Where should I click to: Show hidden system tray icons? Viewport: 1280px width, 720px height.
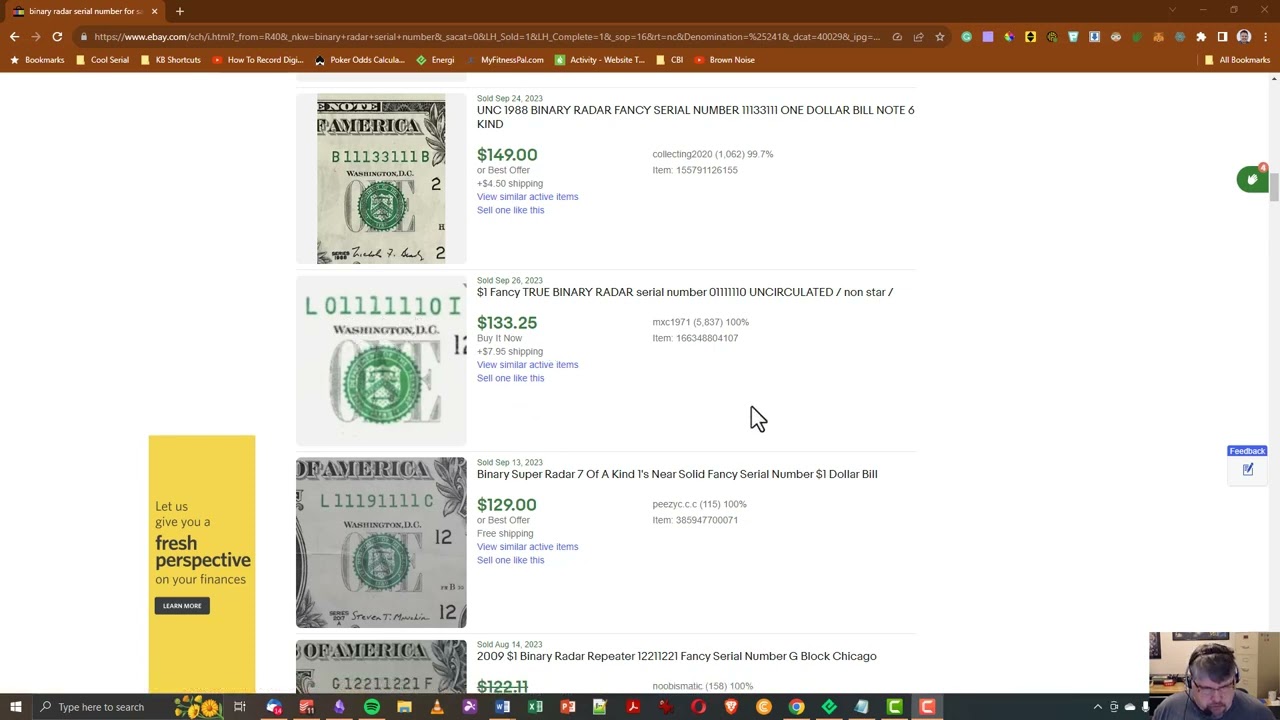1097,707
